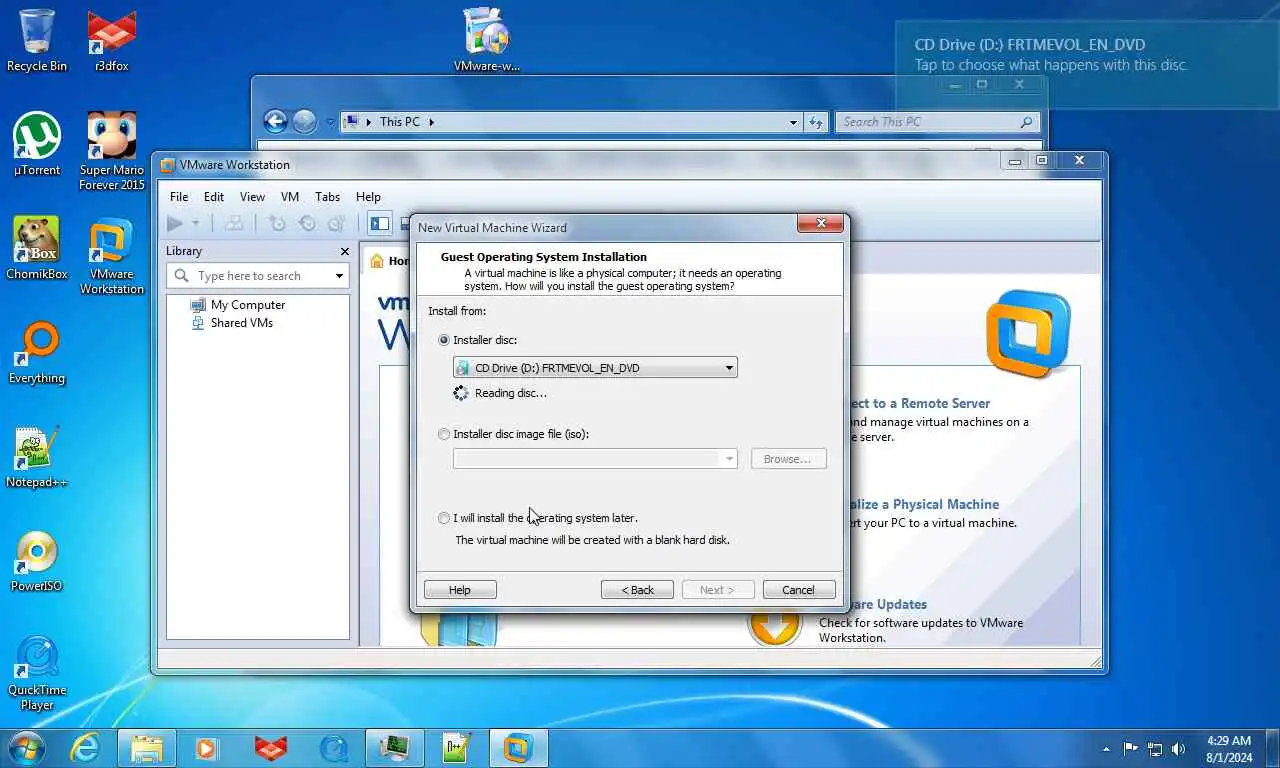
Task: Select My Computer in the Library tree
Action: pyautogui.click(x=247, y=305)
